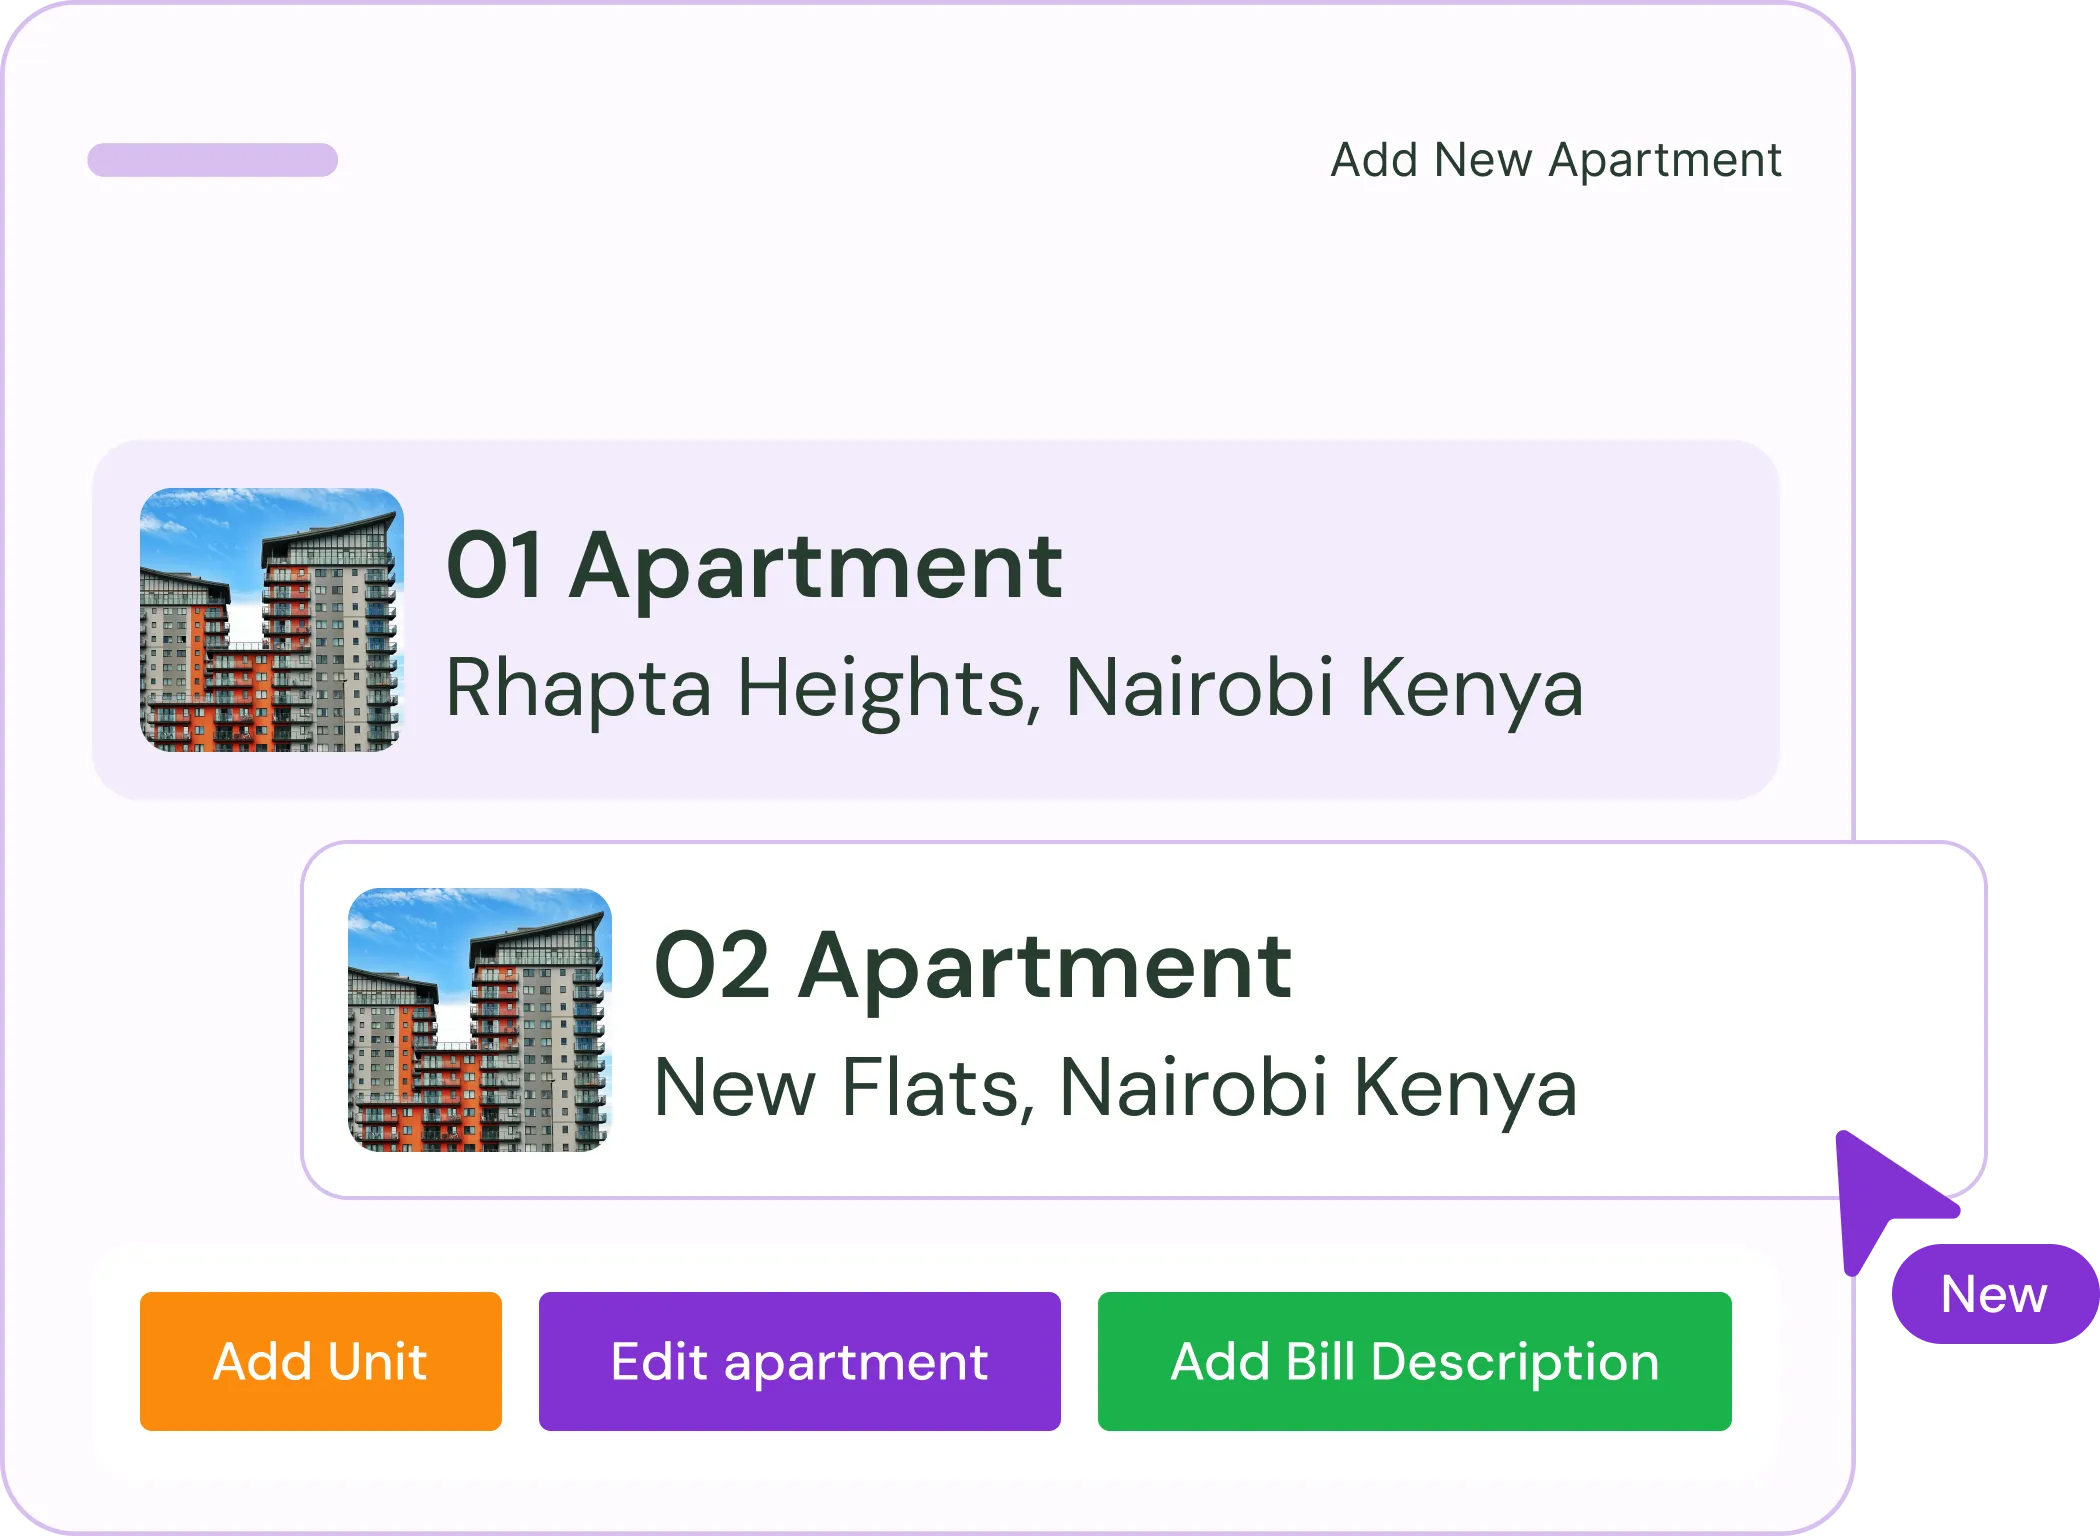This screenshot has width=2100, height=1536.
Task: Open the 02 Apartment building thumbnail
Action: (x=479, y=1019)
